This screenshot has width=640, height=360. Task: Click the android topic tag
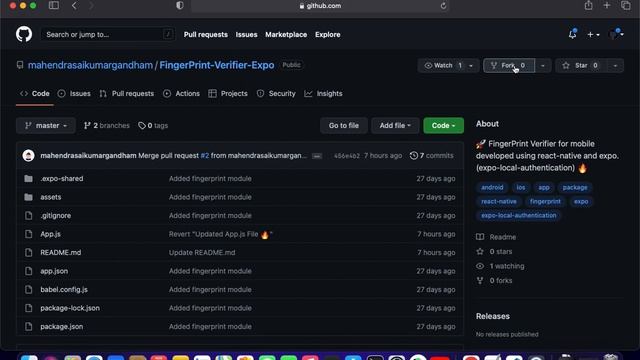(492, 187)
